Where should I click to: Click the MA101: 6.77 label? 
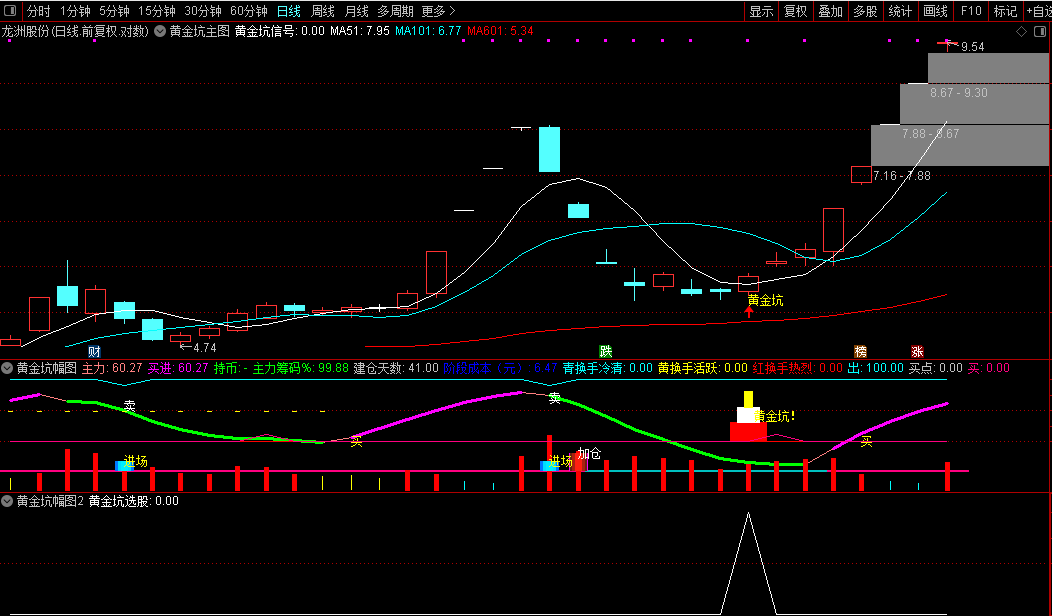pos(428,31)
